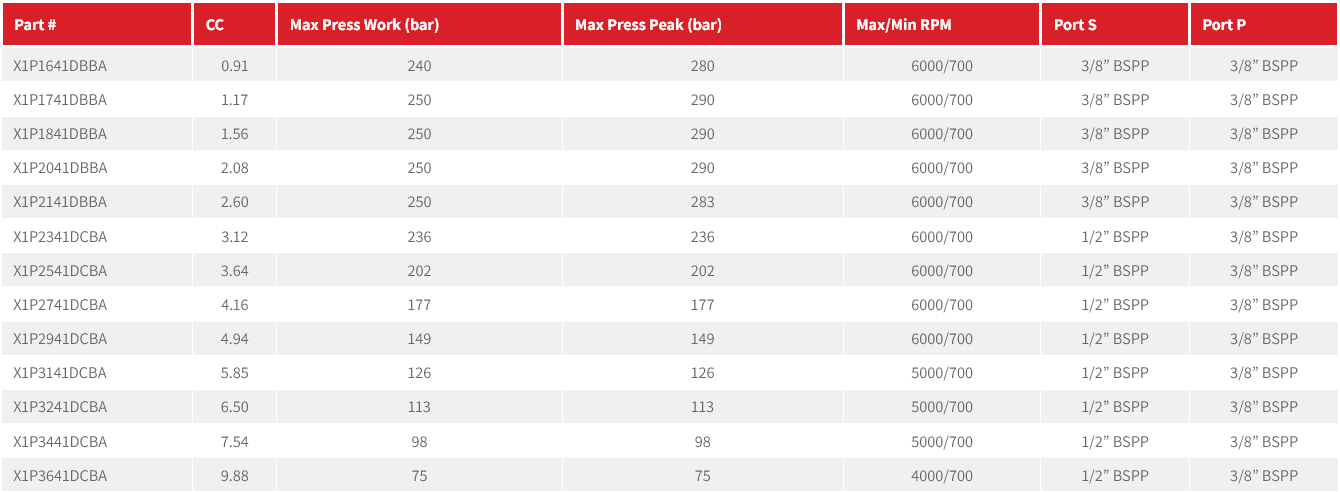Click the Port S column header
1340x492 pixels.
tap(1075, 25)
